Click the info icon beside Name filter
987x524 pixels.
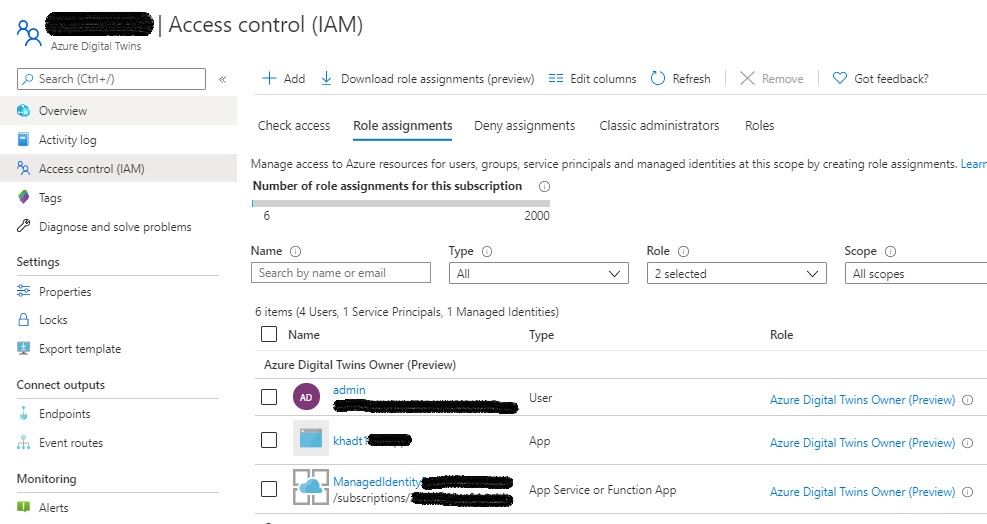point(295,251)
